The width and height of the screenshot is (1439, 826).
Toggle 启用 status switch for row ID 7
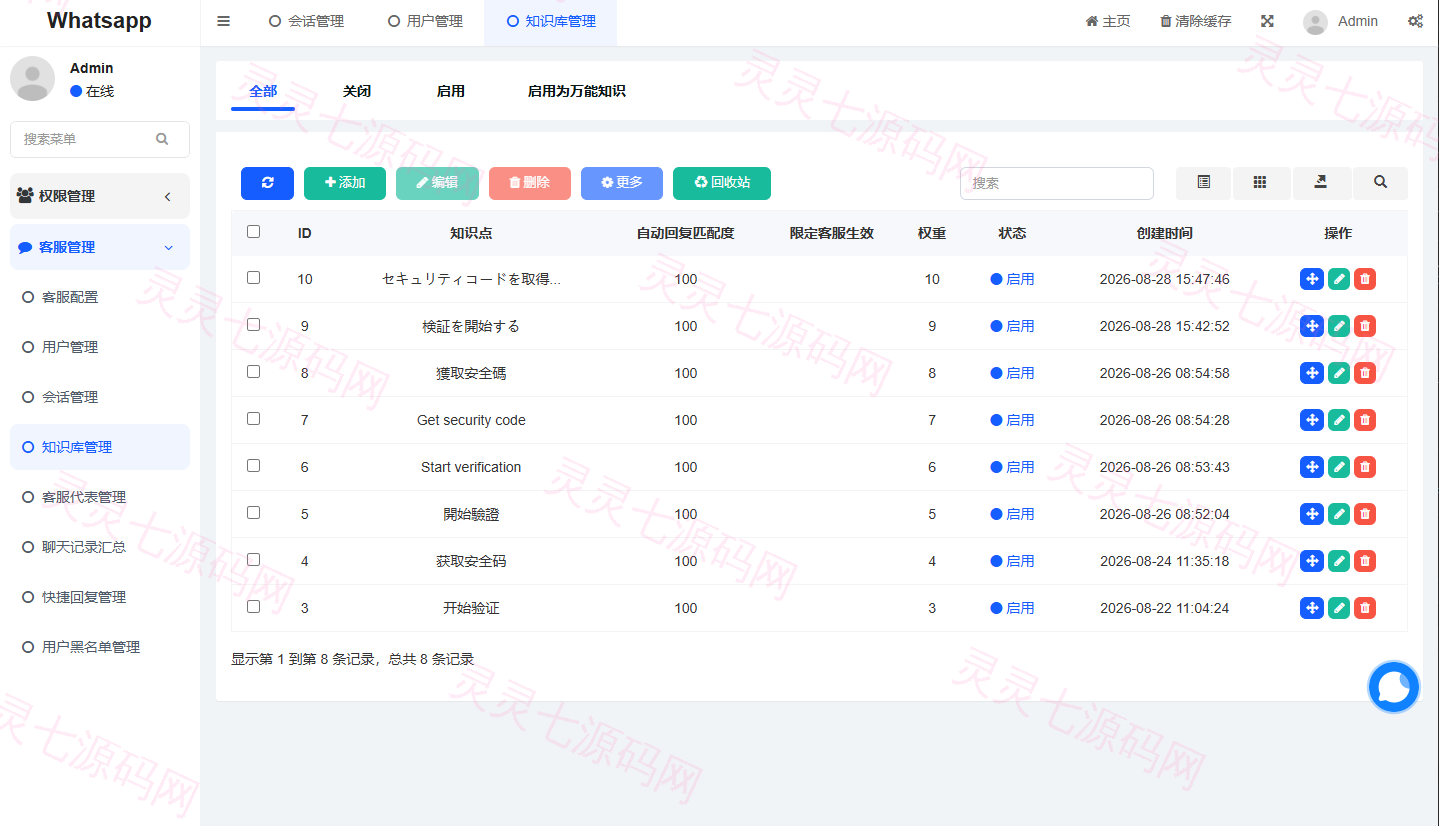tap(1012, 420)
